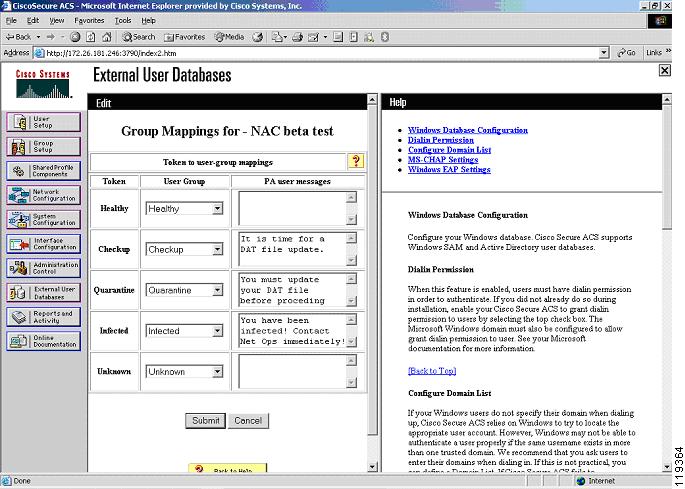The image size is (685, 489).
Task: Open the Quarantine user group dropdown
Action: pyautogui.click(x=217, y=290)
